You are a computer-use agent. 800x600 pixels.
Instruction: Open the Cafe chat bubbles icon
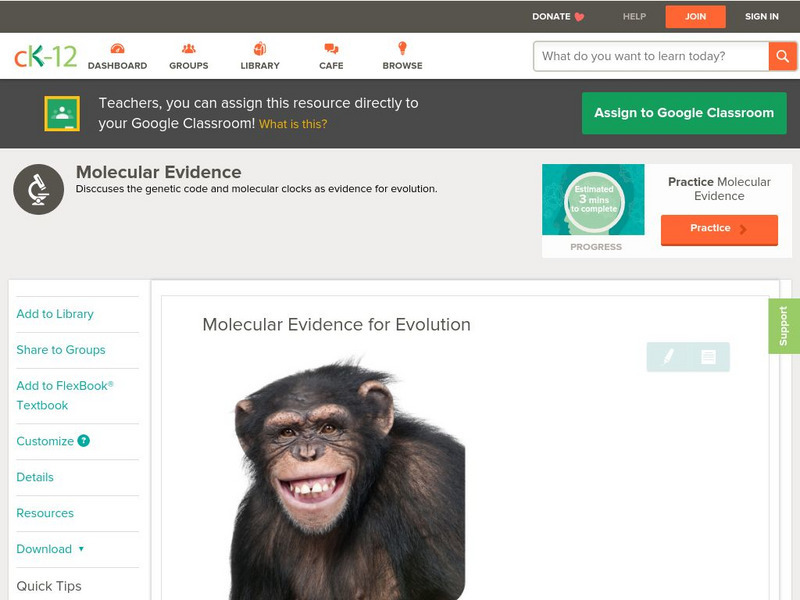pos(331,48)
